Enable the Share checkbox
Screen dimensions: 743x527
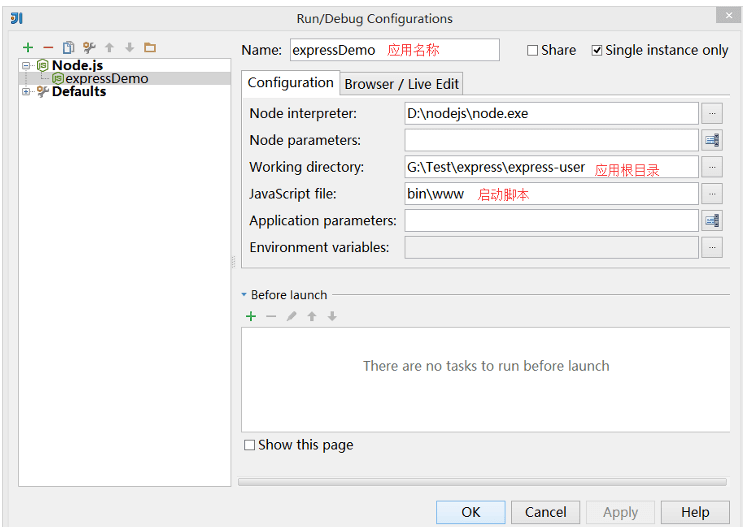point(533,50)
